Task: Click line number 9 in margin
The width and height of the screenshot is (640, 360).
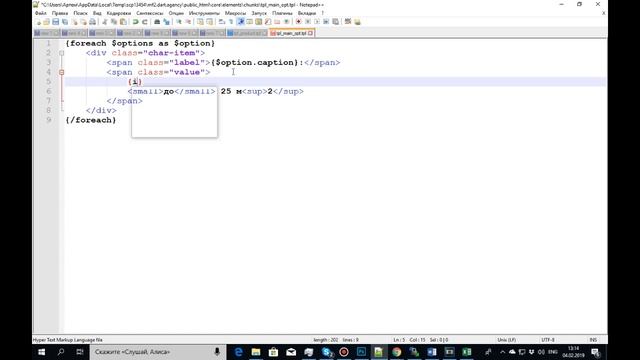Action: click(49, 120)
